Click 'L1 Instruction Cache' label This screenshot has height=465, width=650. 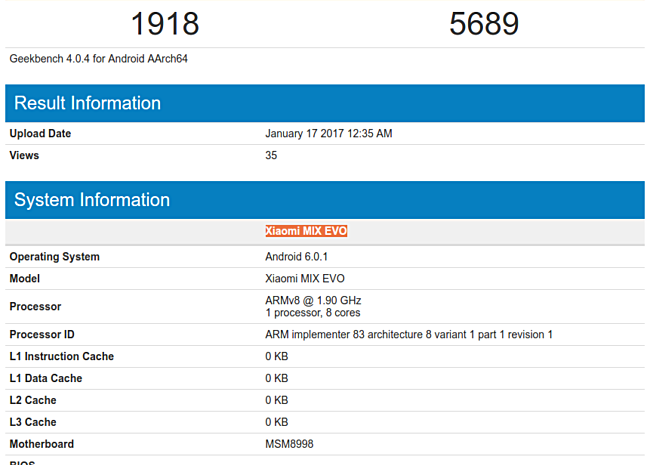[x=62, y=356]
